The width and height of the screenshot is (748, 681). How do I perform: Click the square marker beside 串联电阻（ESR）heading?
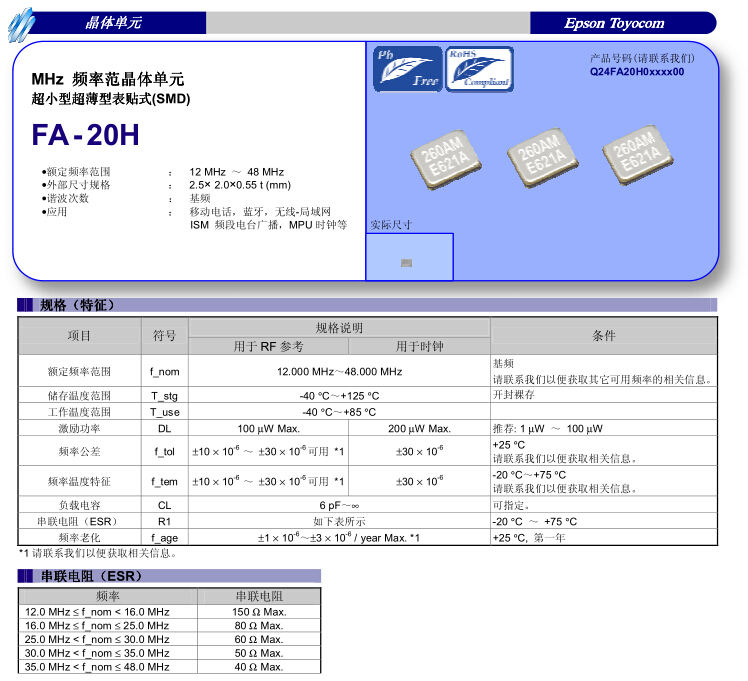coord(26,576)
